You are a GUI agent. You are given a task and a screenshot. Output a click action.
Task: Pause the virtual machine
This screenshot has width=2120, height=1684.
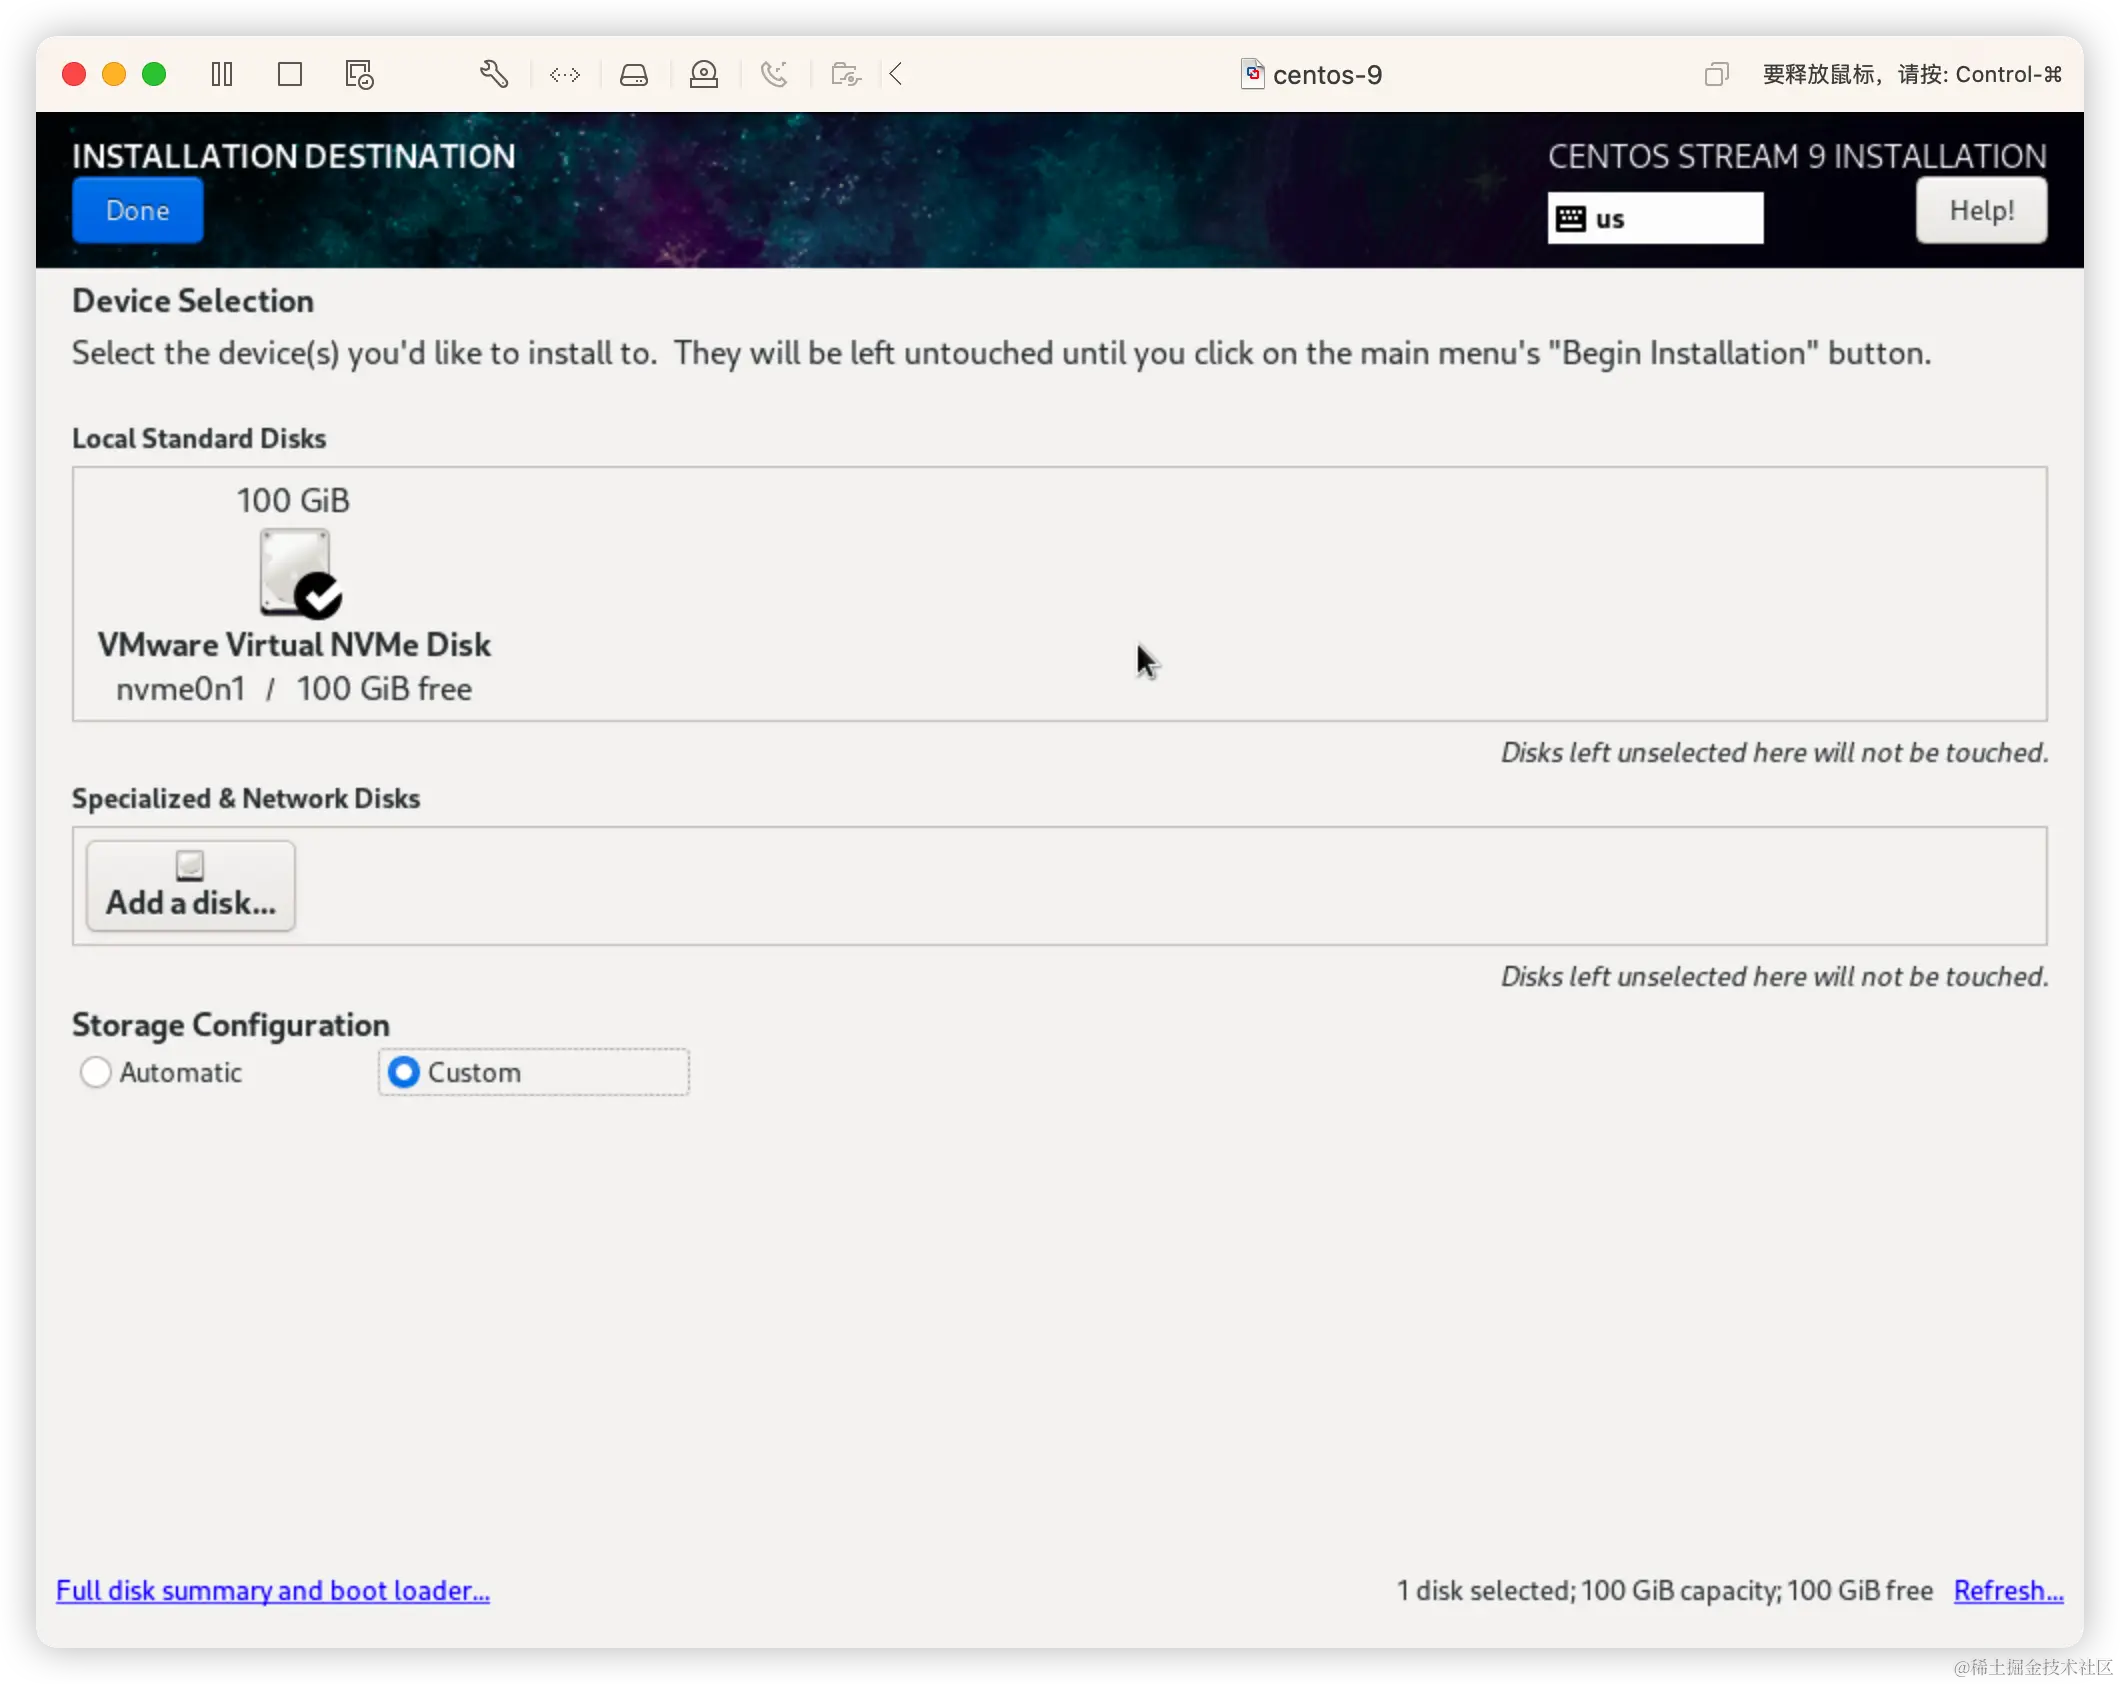point(222,74)
